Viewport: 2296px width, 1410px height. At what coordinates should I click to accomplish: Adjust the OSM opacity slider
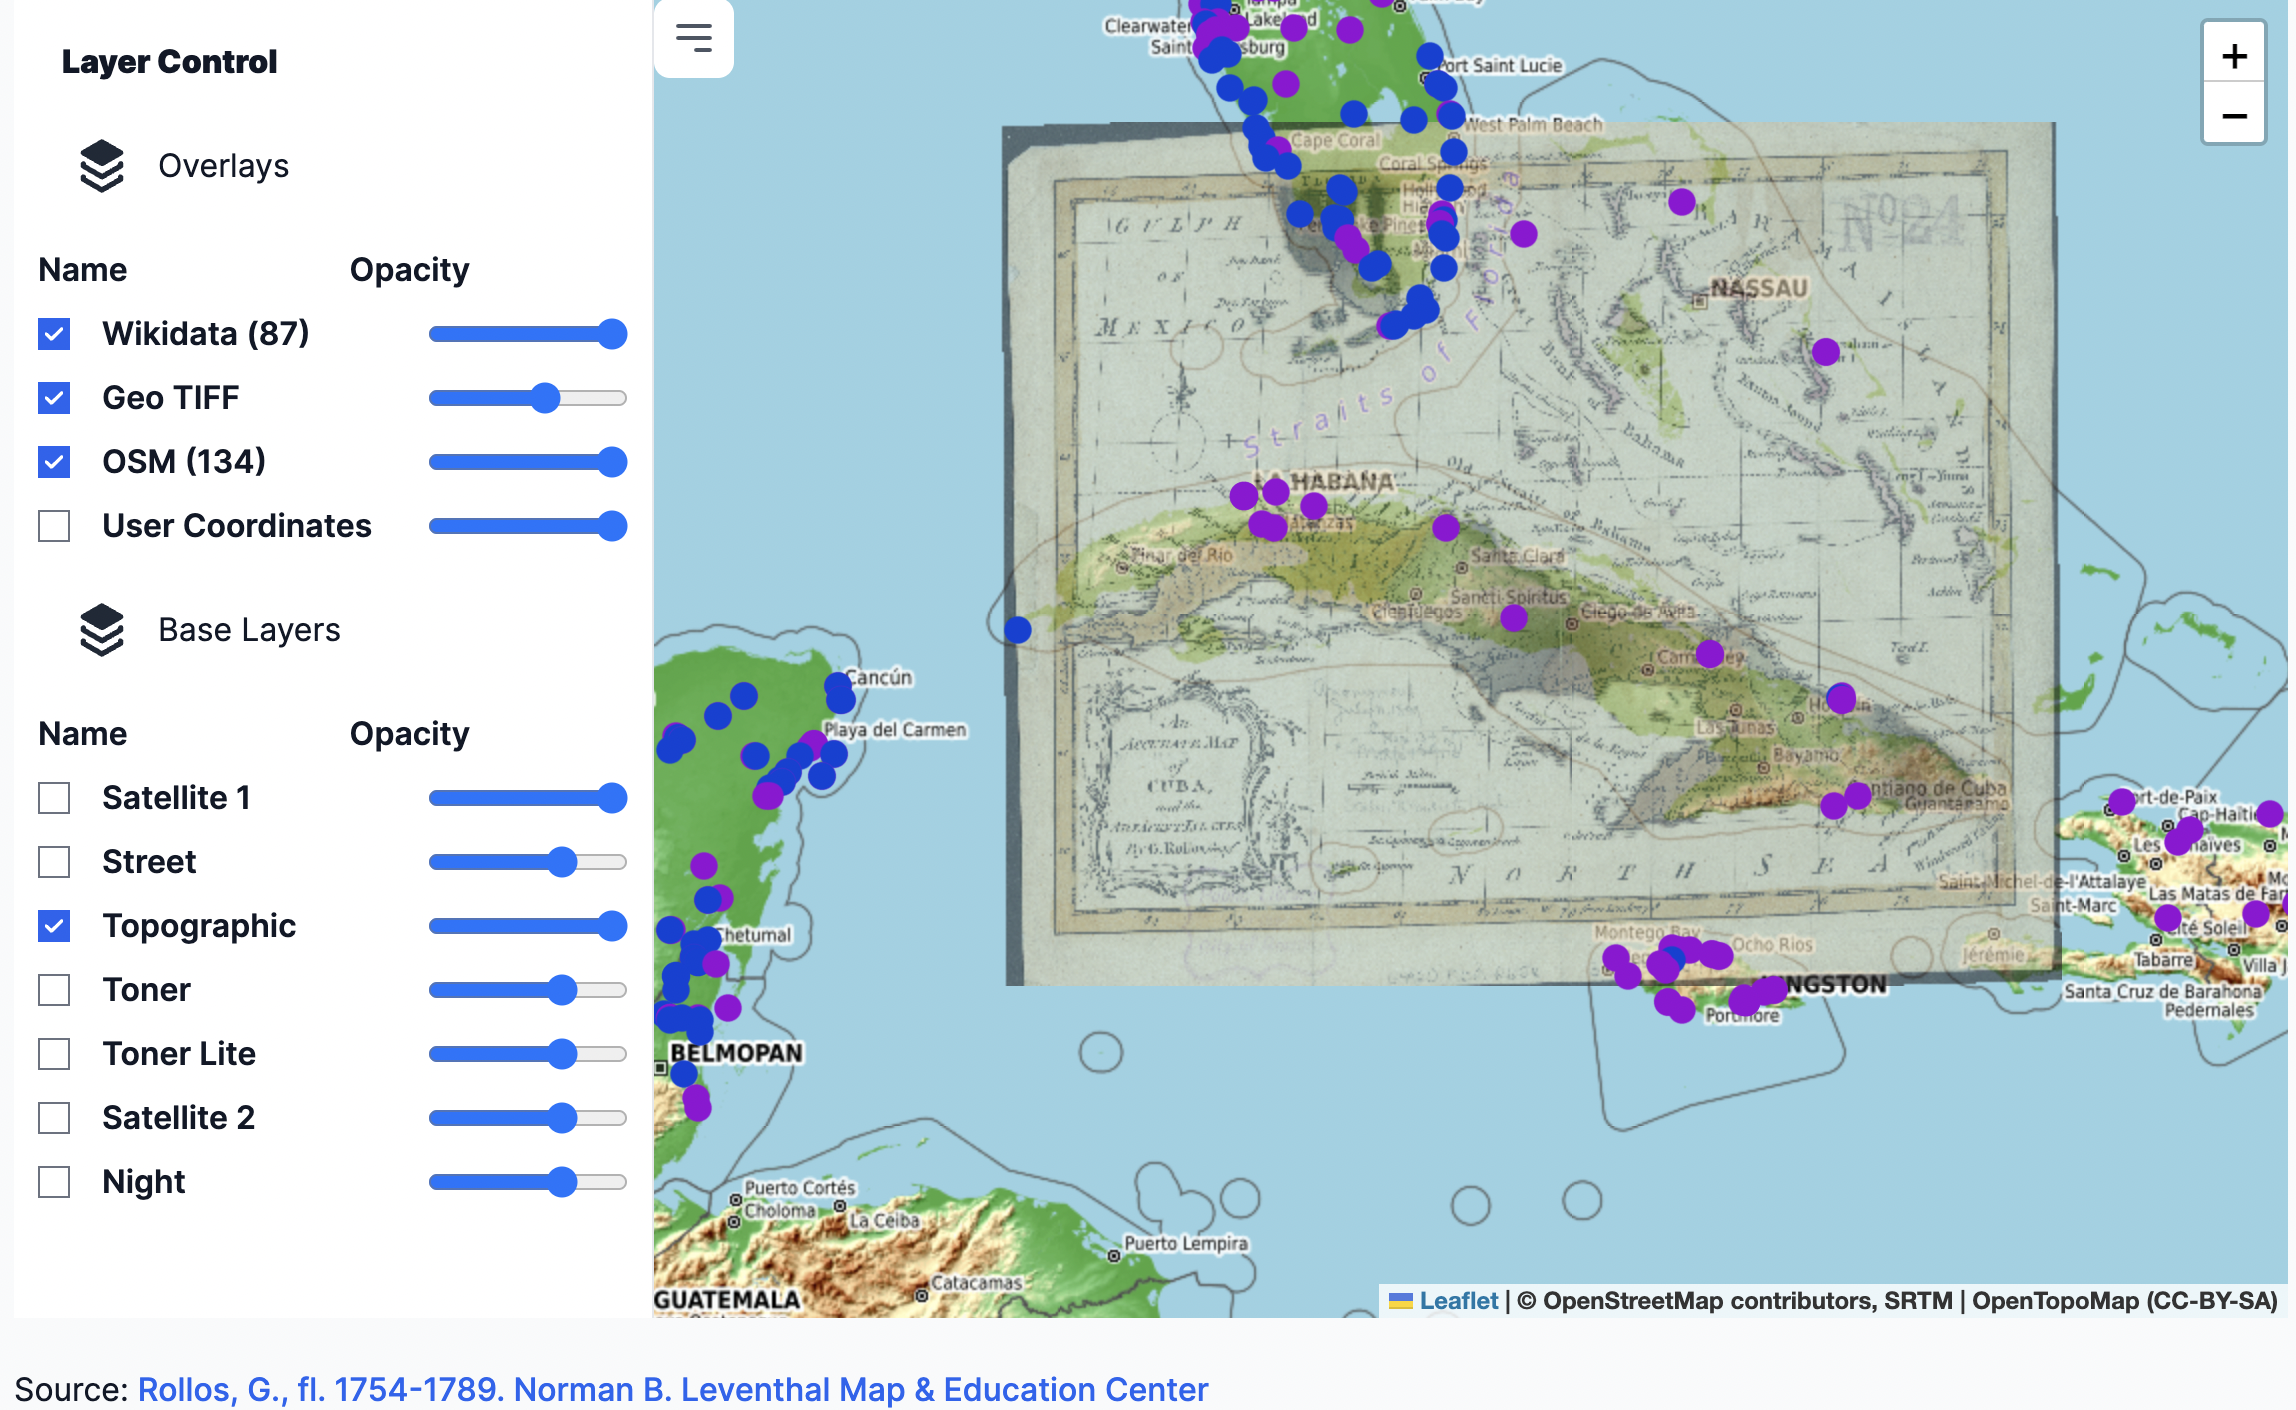(x=528, y=462)
